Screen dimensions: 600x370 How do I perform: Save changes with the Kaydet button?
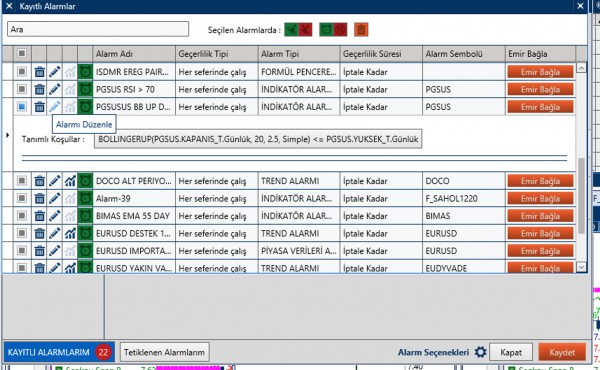pyautogui.click(x=562, y=352)
